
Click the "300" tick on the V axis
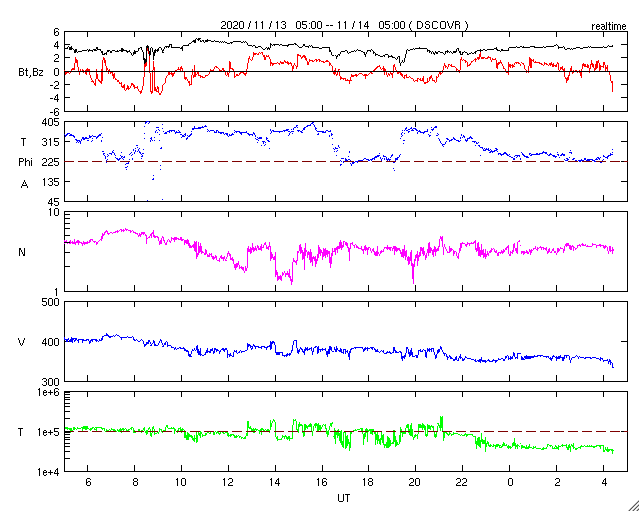[51, 382]
